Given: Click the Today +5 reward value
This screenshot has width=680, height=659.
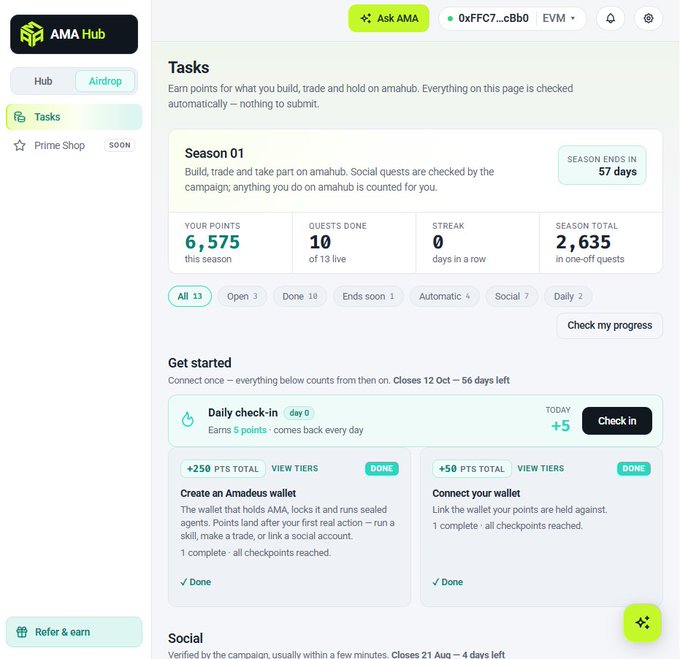Looking at the screenshot, I should pos(561,426).
